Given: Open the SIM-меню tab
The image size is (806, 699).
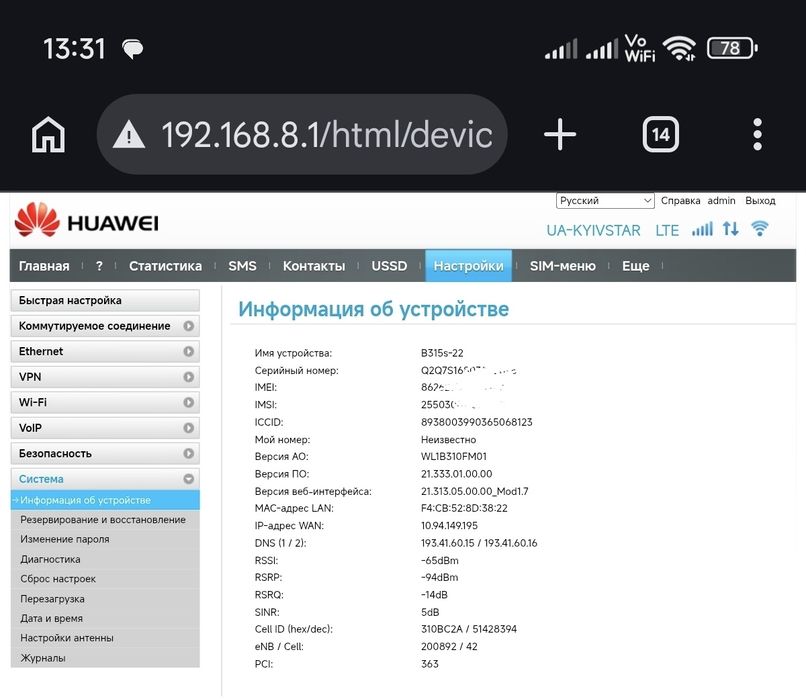Looking at the screenshot, I should point(563,266).
